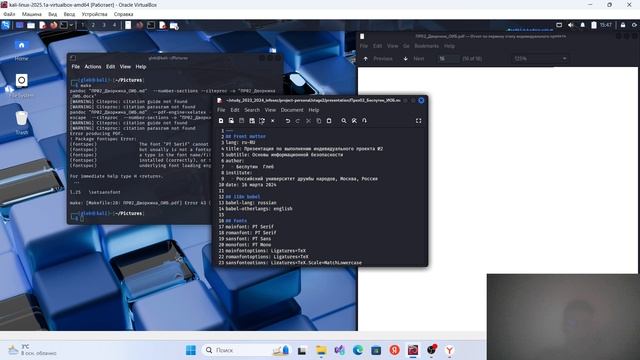Open terminal launcher dropdown arrow in Kali panel
640x360 pixels.
click(71, 25)
